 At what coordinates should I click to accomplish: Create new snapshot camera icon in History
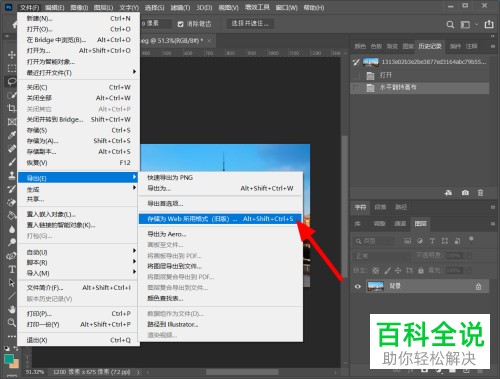pos(465,193)
